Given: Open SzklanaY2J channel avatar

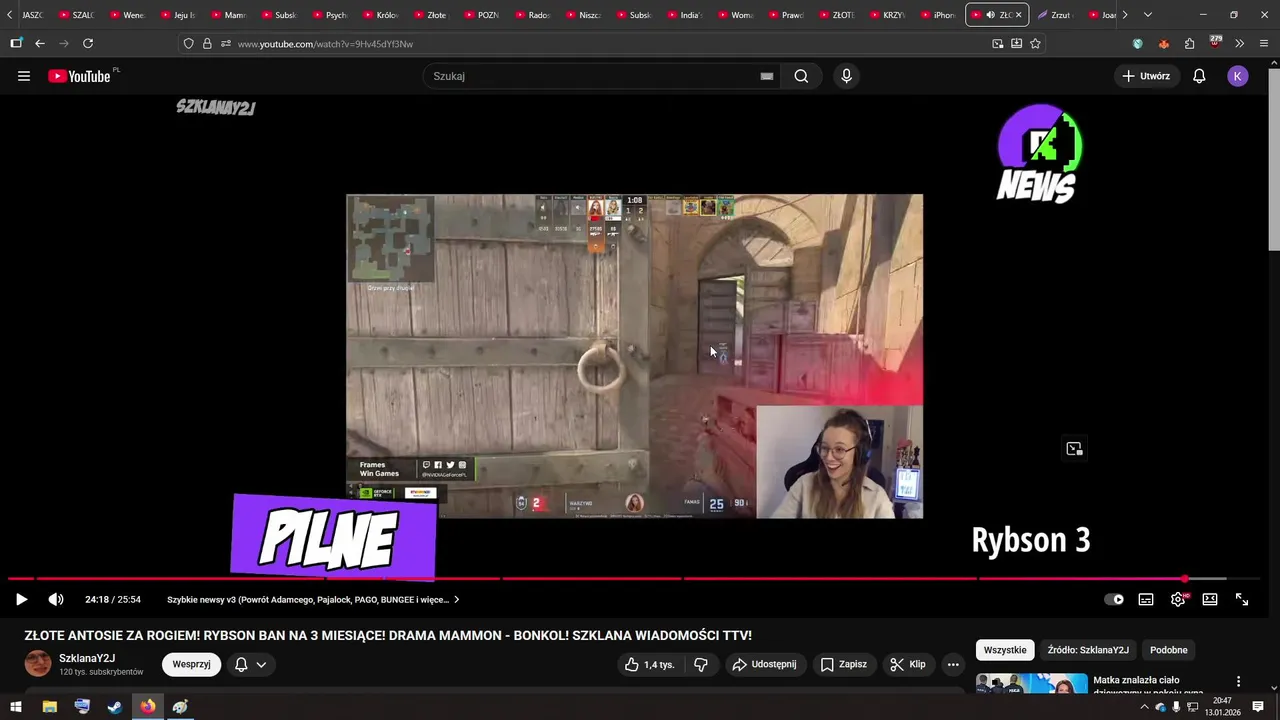Looking at the screenshot, I should [38, 664].
